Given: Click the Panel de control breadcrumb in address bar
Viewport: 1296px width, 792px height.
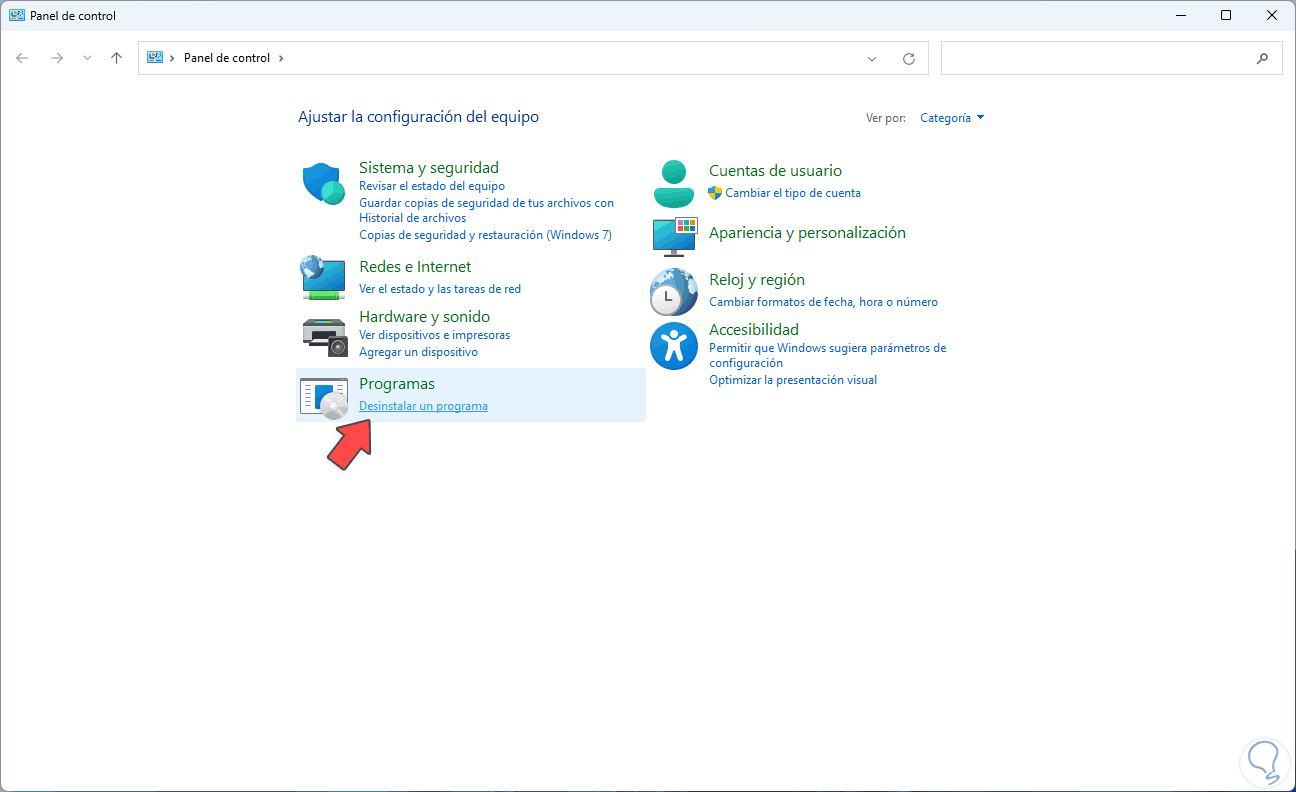Looking at the screenshot, I should [x=227, y=58].
